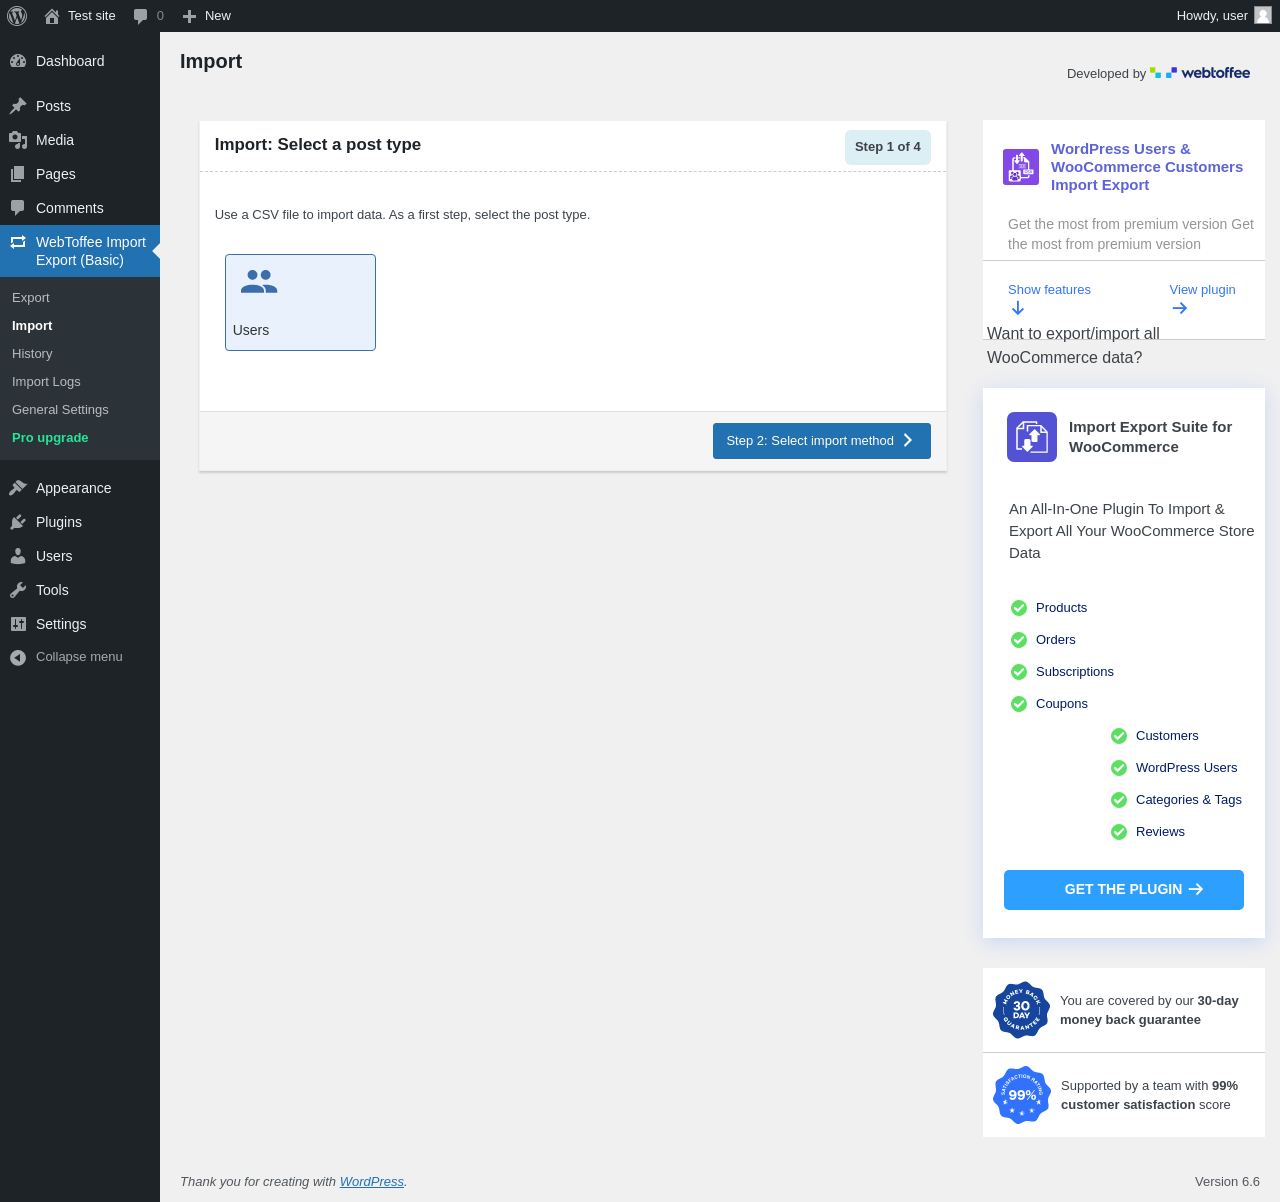Open the Test site home icon
The width and height of the screenshot is (1280, 1202).
click(x=52, y=16)
